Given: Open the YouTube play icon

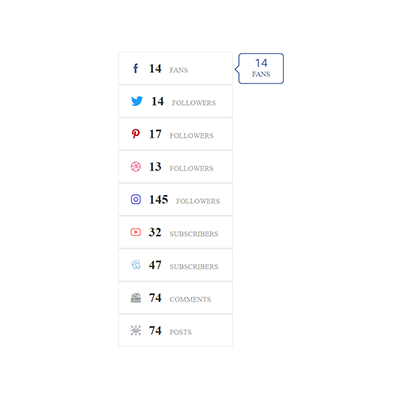Looking at the screenshot, I should pos(136,232).
